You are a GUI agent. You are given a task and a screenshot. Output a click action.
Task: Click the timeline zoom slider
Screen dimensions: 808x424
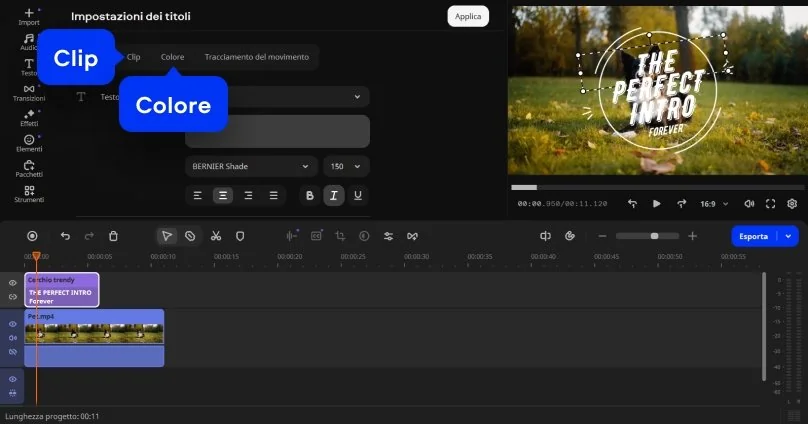pyautogui.click(x=654, y=236)
